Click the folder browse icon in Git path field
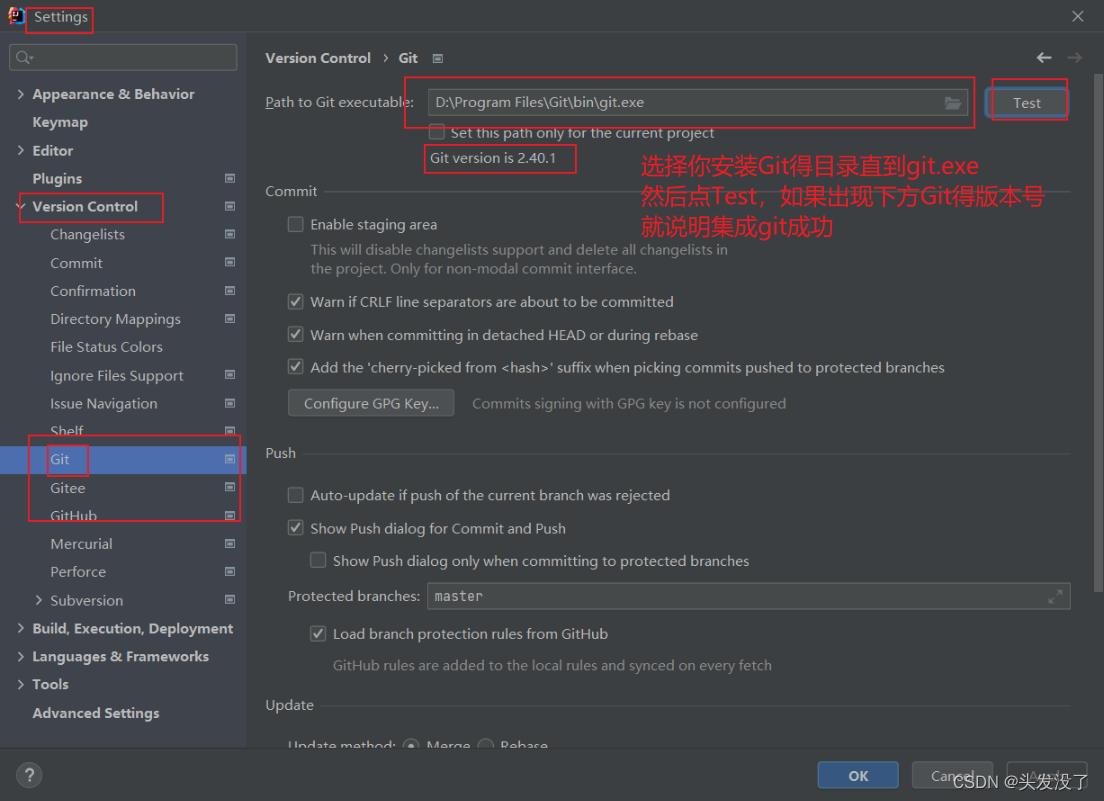This screenshot has height=801, width=1104. tap(952, 103)
